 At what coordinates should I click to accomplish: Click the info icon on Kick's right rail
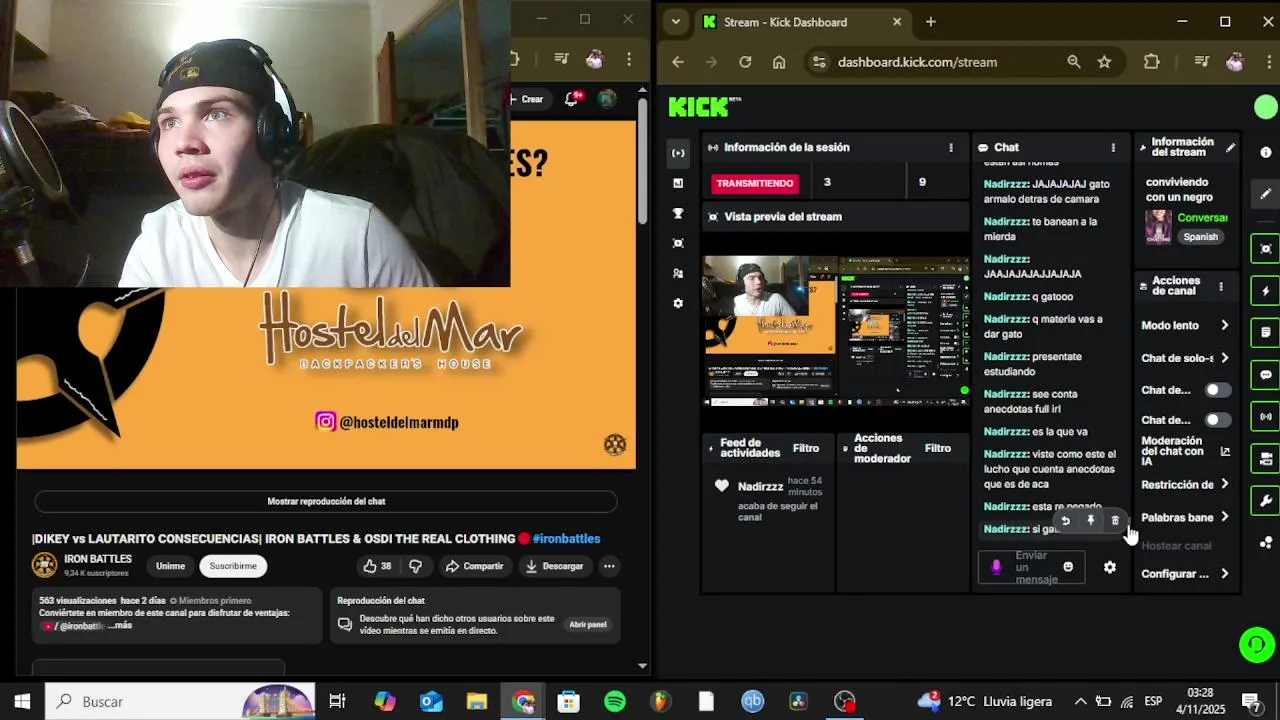1266,153
